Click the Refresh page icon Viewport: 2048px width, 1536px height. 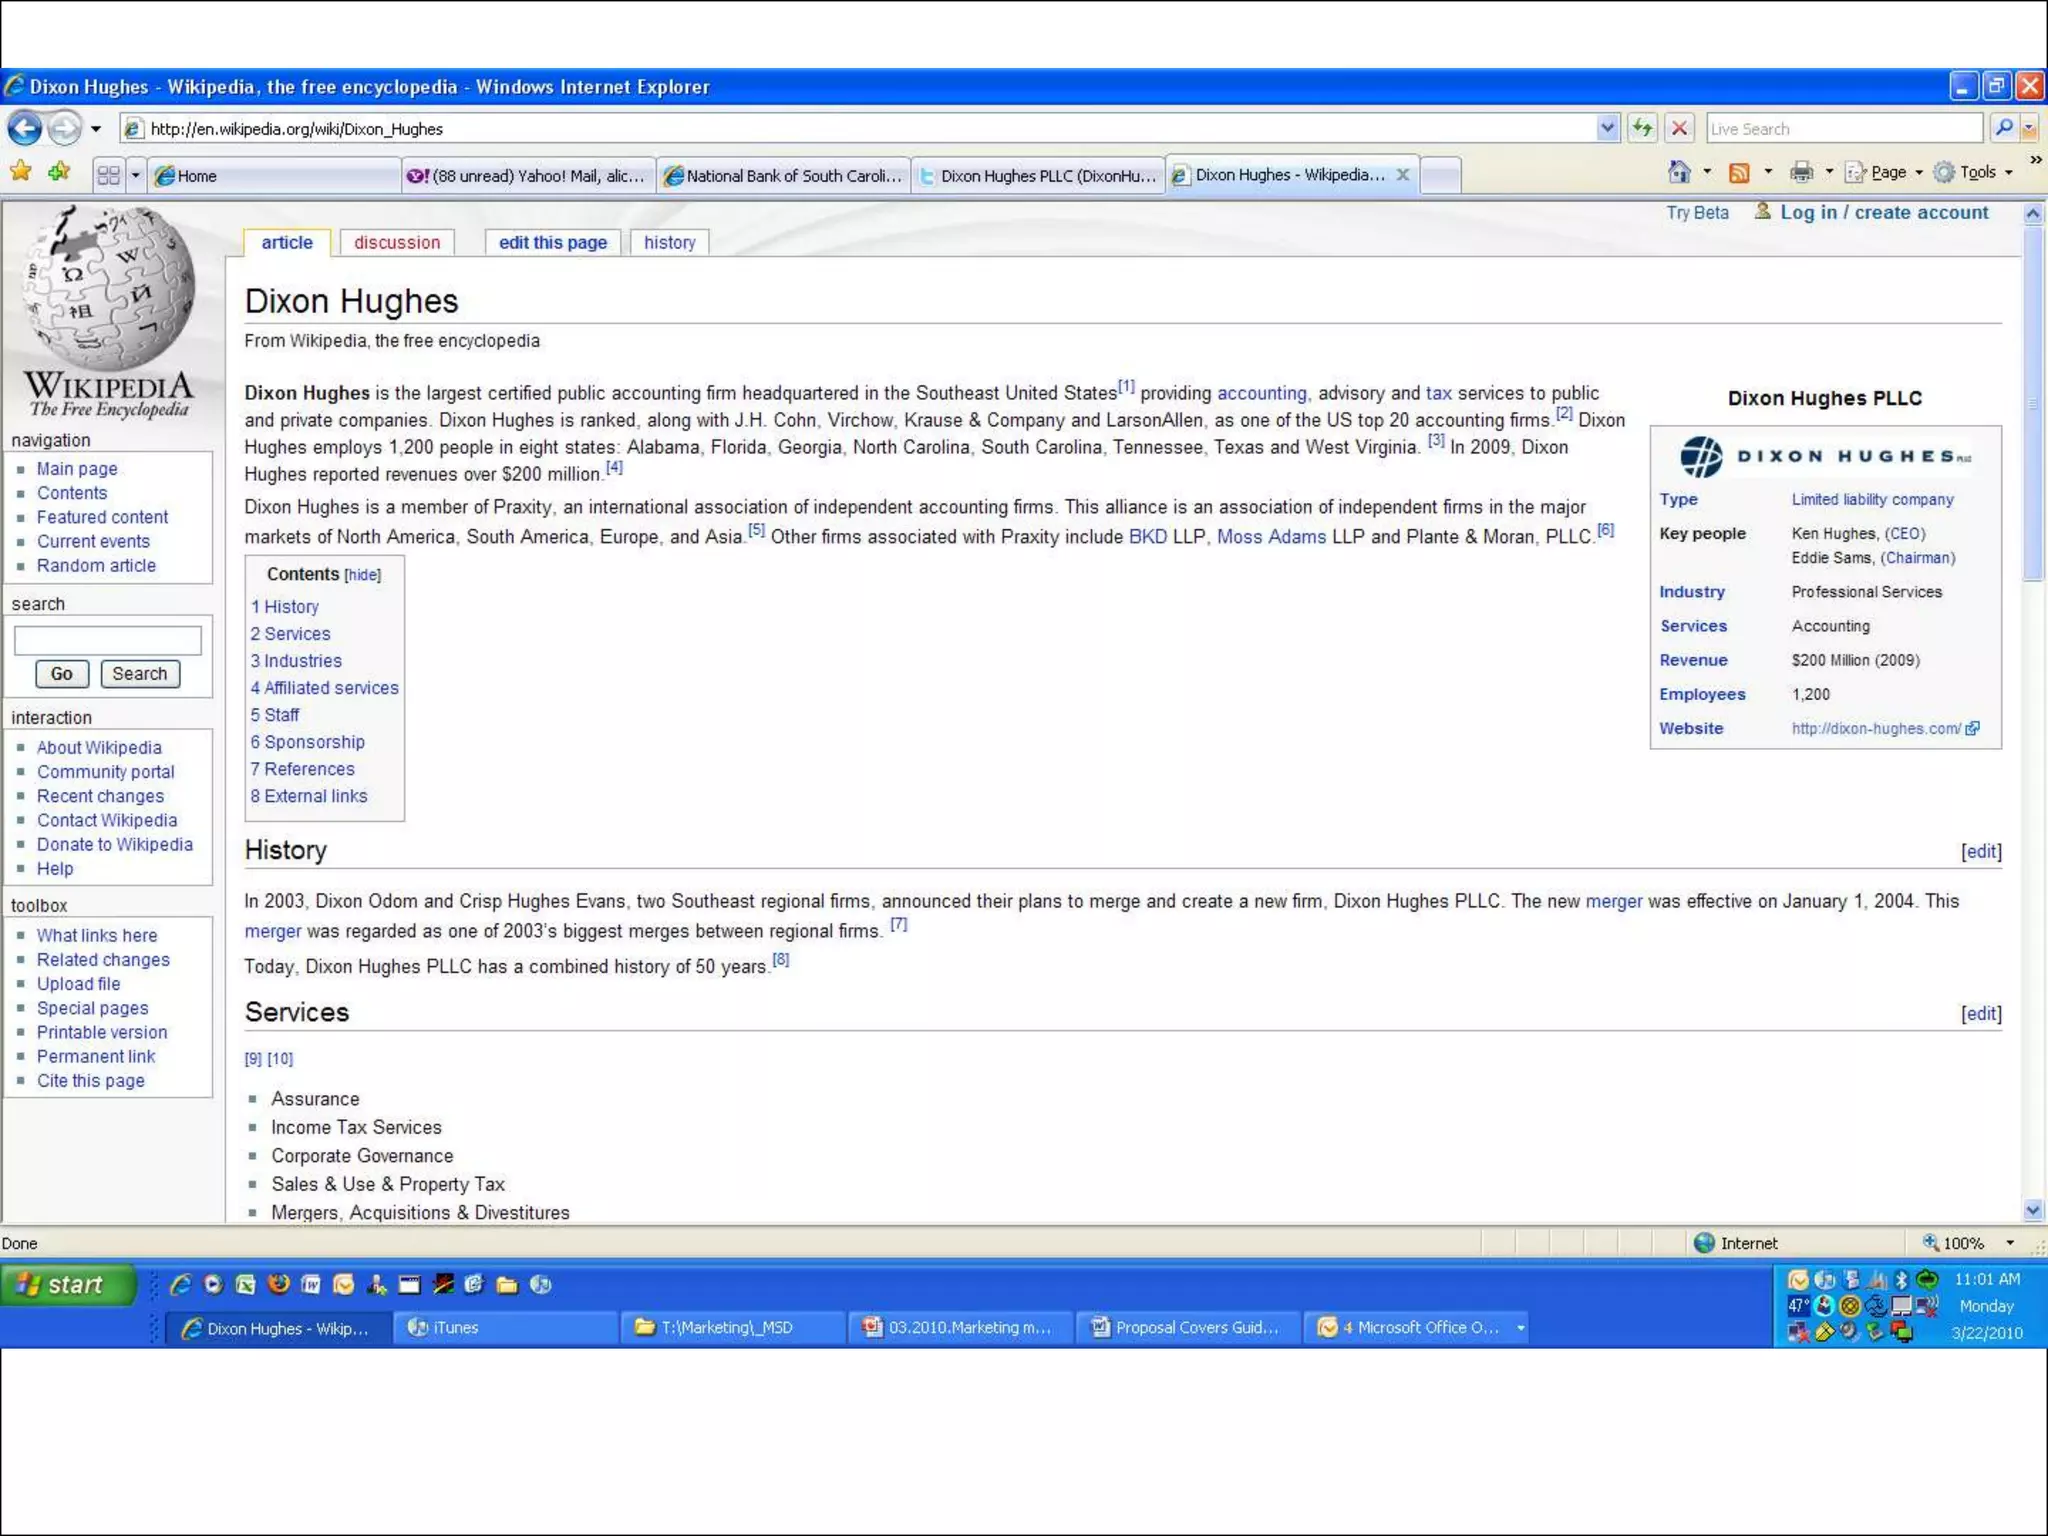(x=1642, y=129)
